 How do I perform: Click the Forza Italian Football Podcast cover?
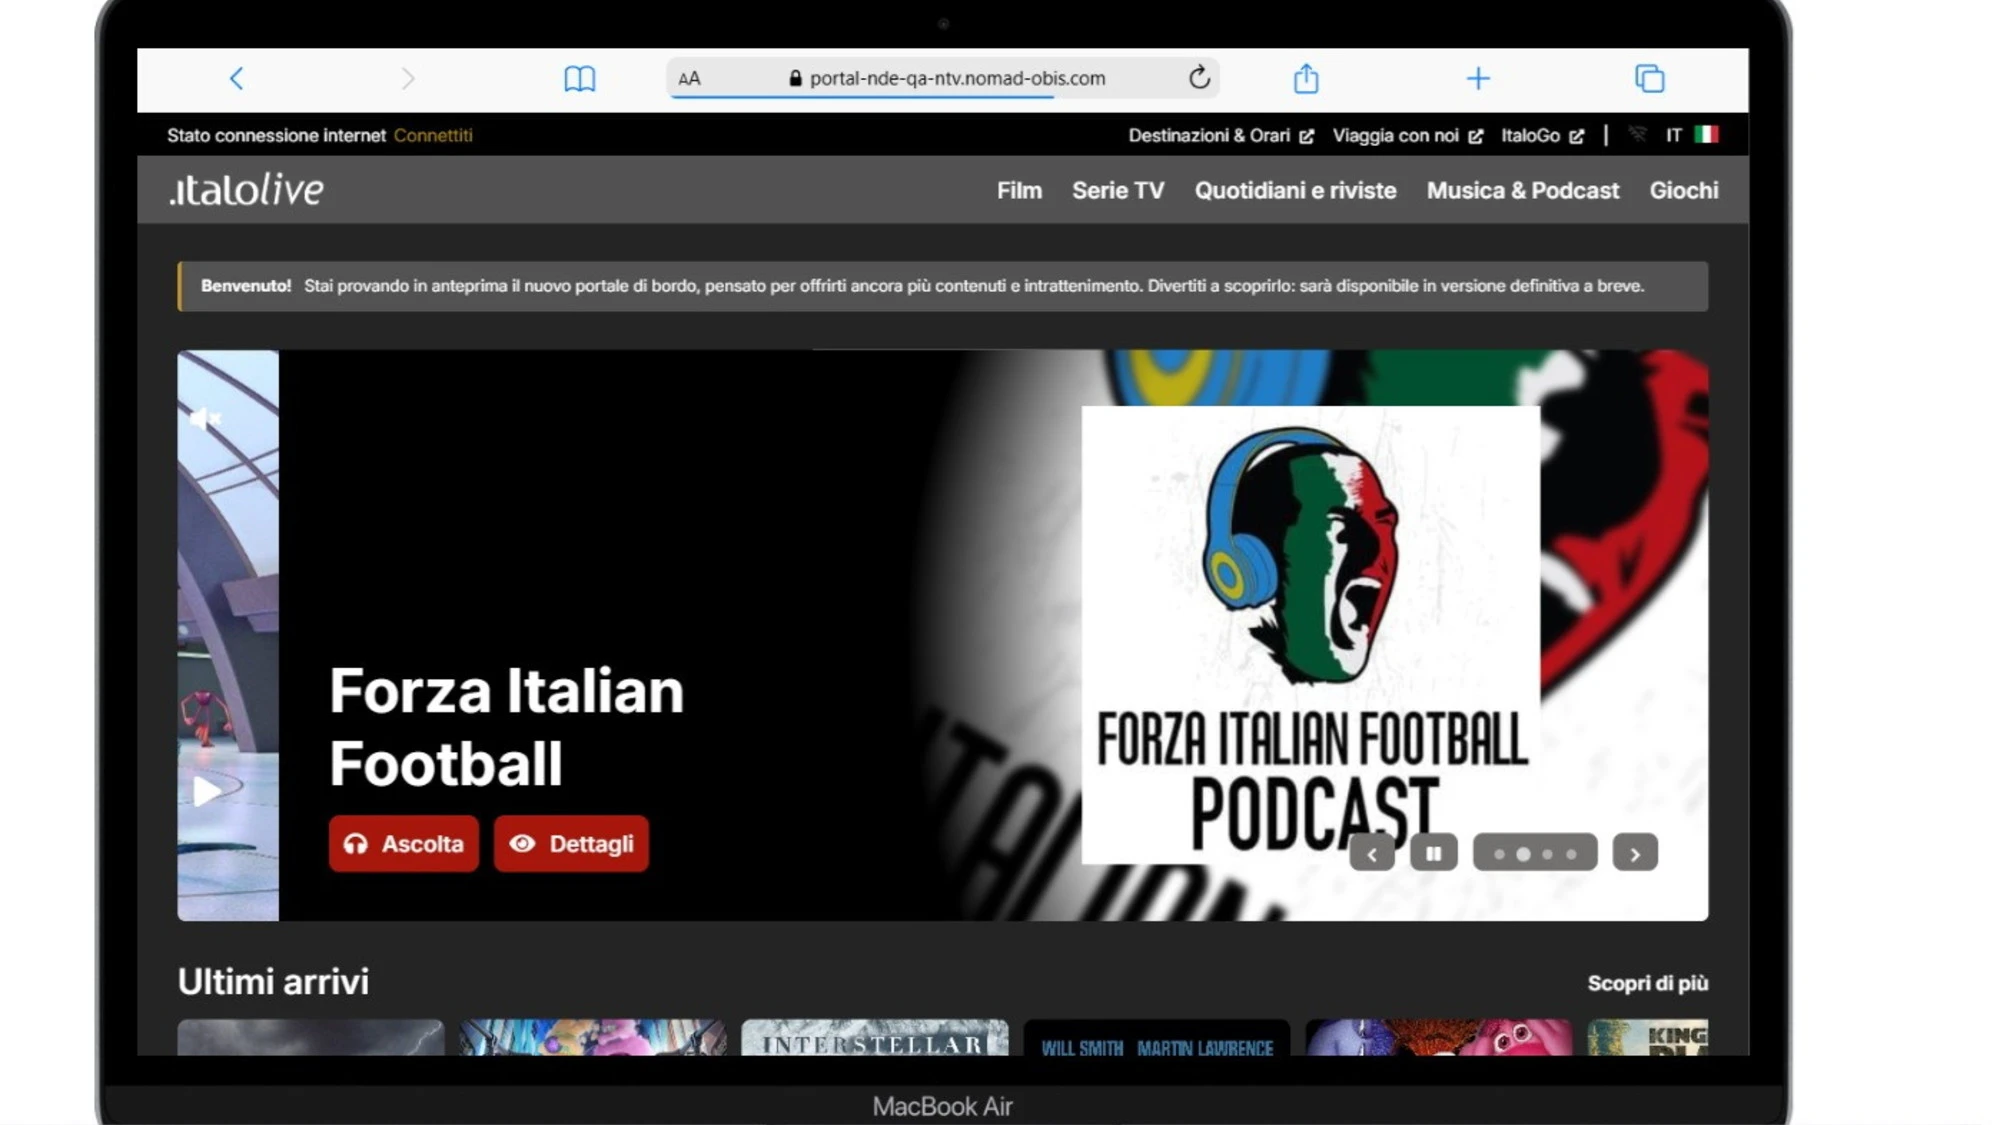(x=1311, y=634)
